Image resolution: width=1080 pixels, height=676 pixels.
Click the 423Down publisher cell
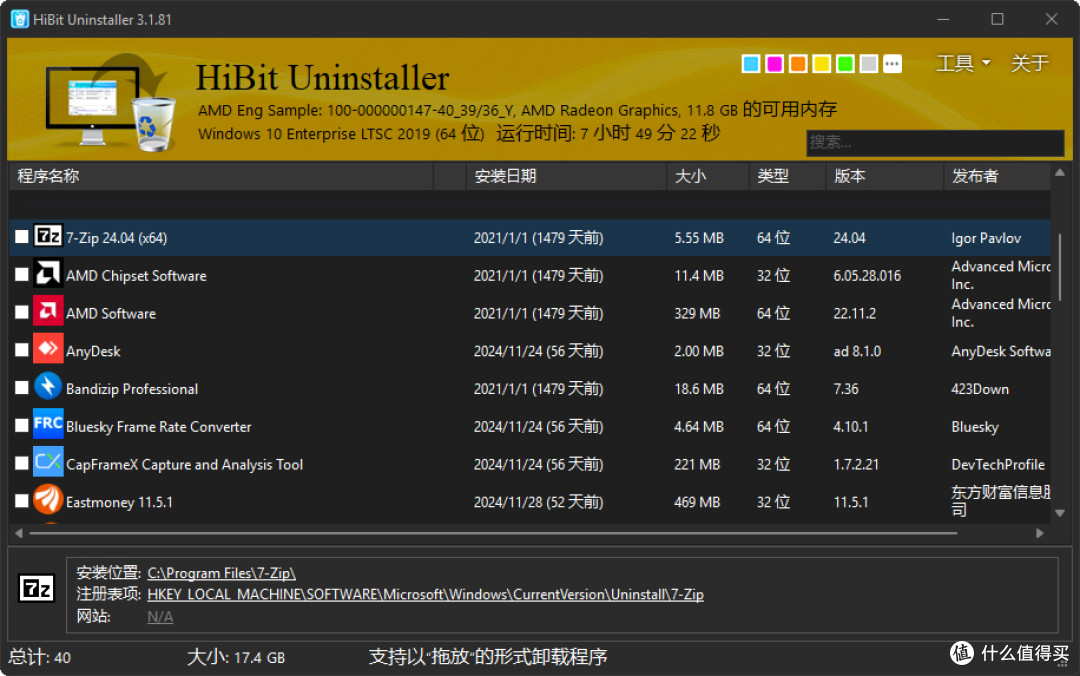coord(979,389)
